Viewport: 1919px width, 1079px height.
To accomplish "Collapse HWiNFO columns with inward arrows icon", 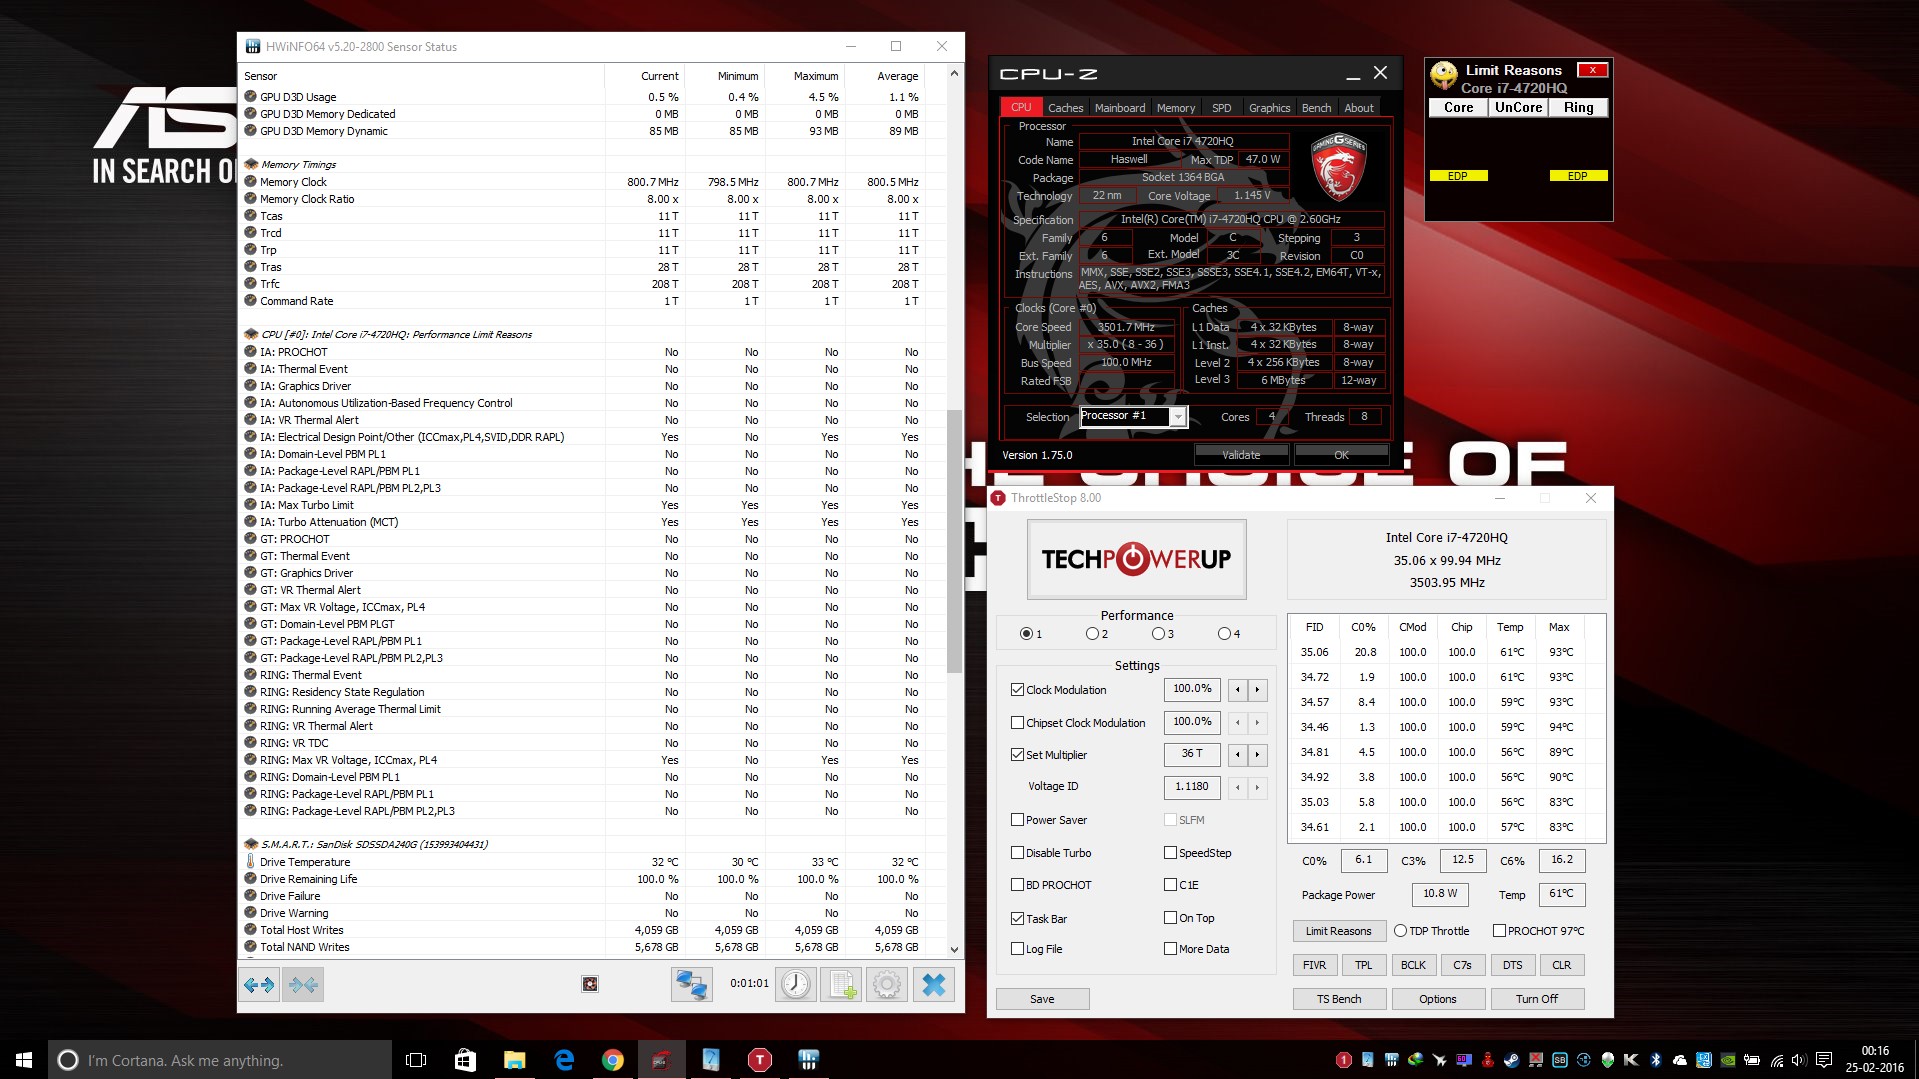I will click(303, 985).
